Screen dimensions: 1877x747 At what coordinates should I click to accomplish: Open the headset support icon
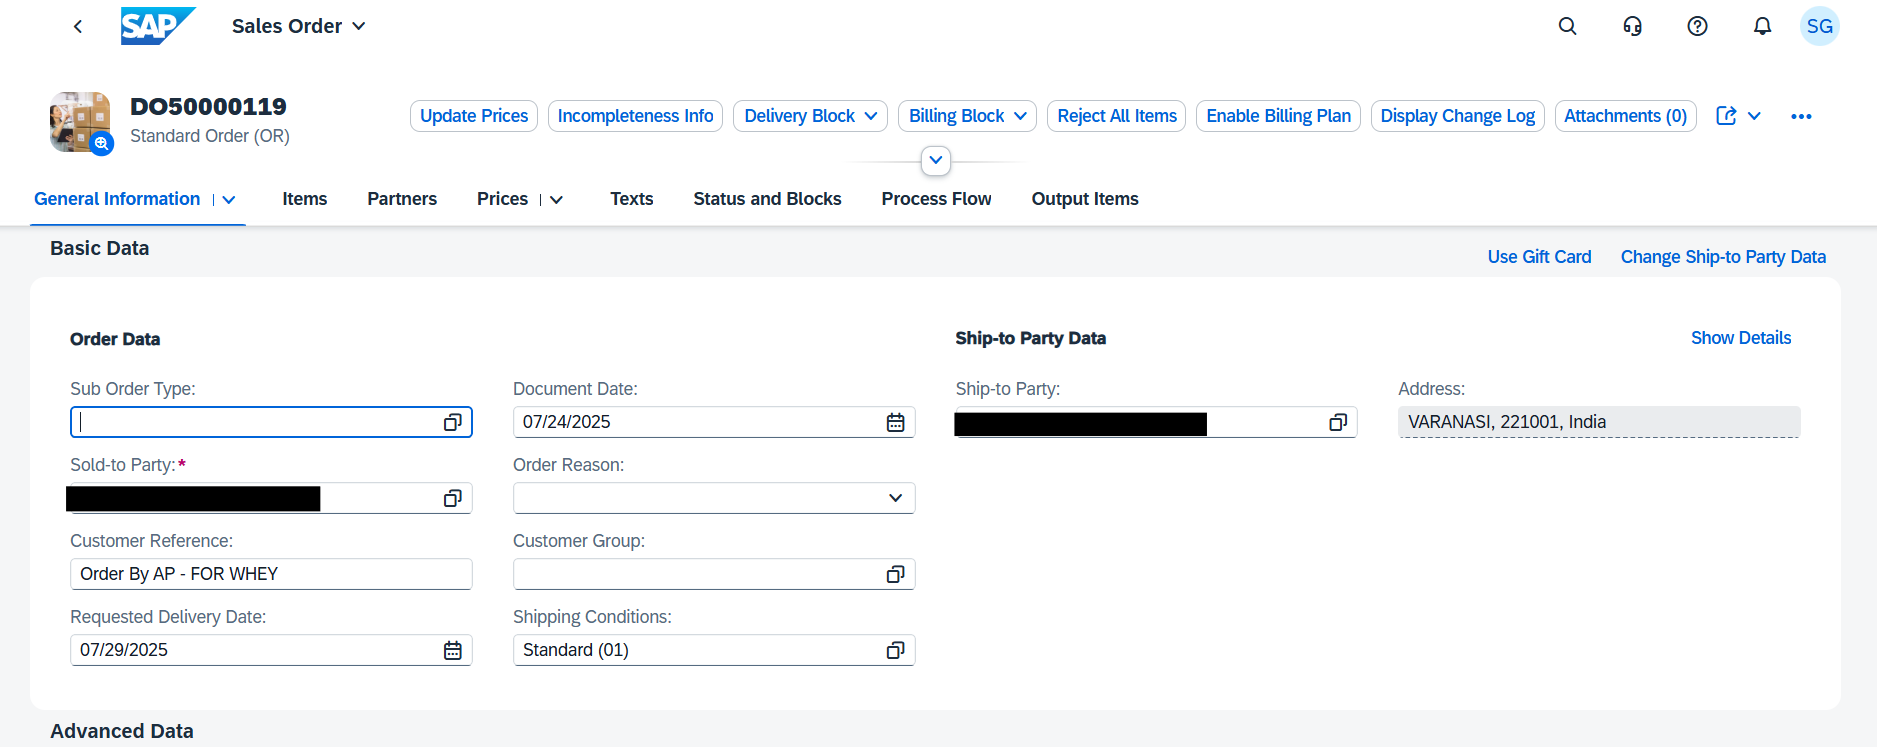(1632, 27)
